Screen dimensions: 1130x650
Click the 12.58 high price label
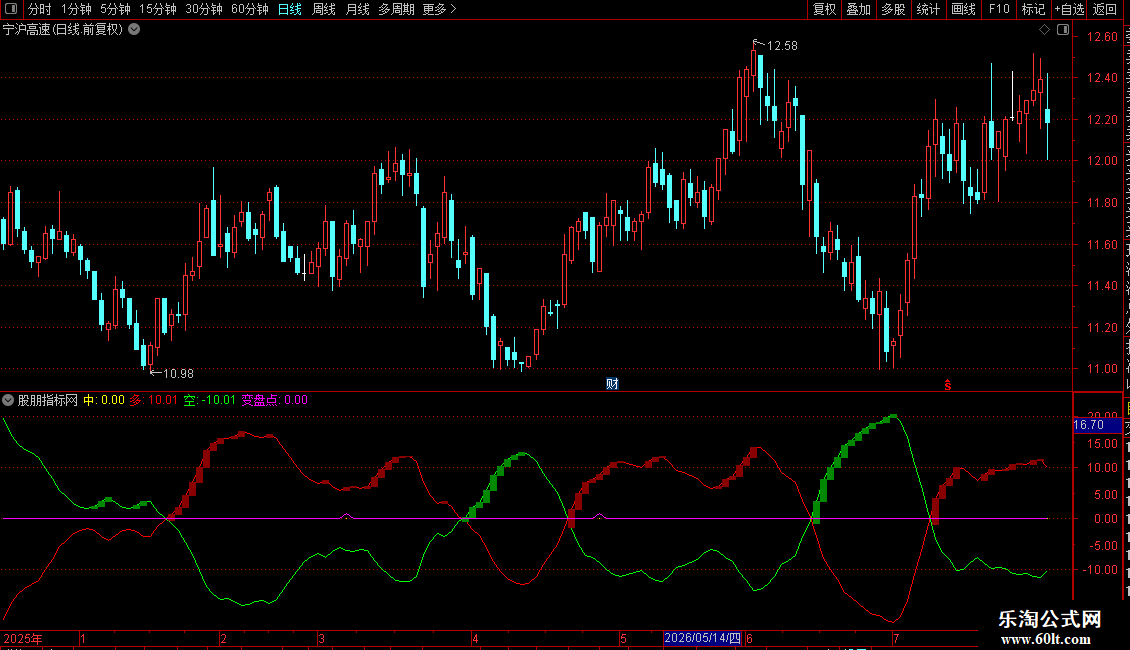point(782,46)
